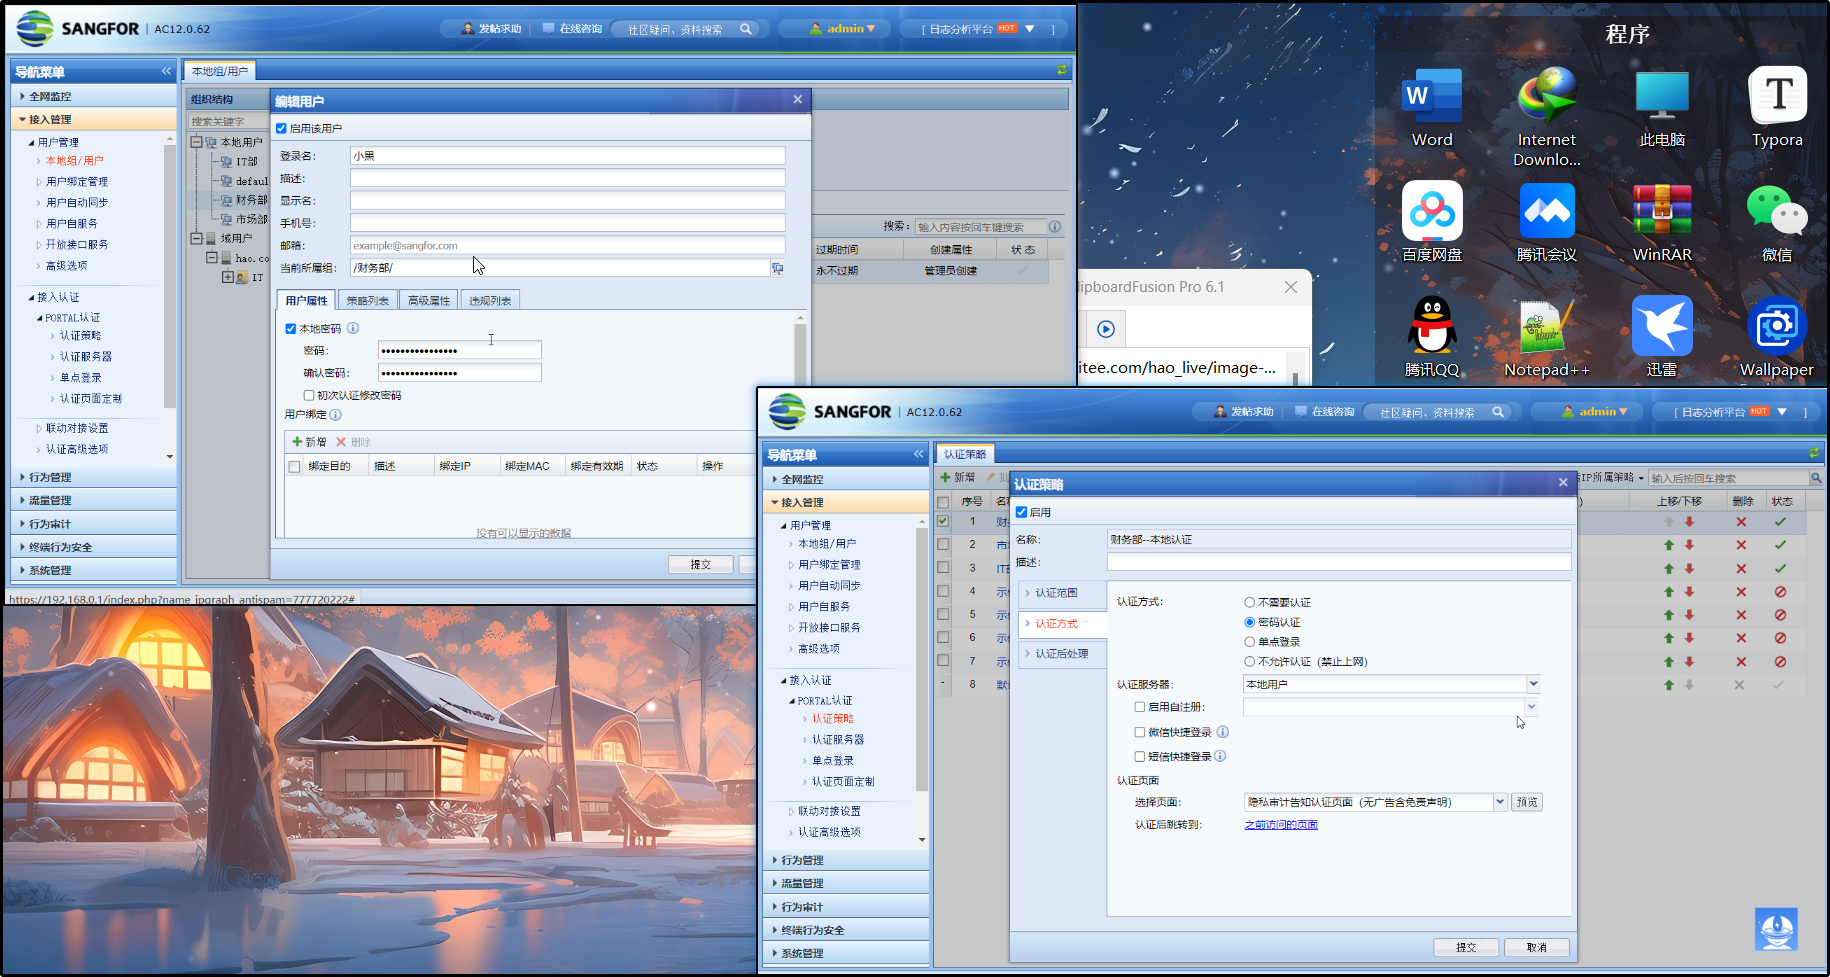This screenshot has width=1830, height=977.
Task: Click 新增 in the 用户绑定 table toolbar
Action: point(309,442)
